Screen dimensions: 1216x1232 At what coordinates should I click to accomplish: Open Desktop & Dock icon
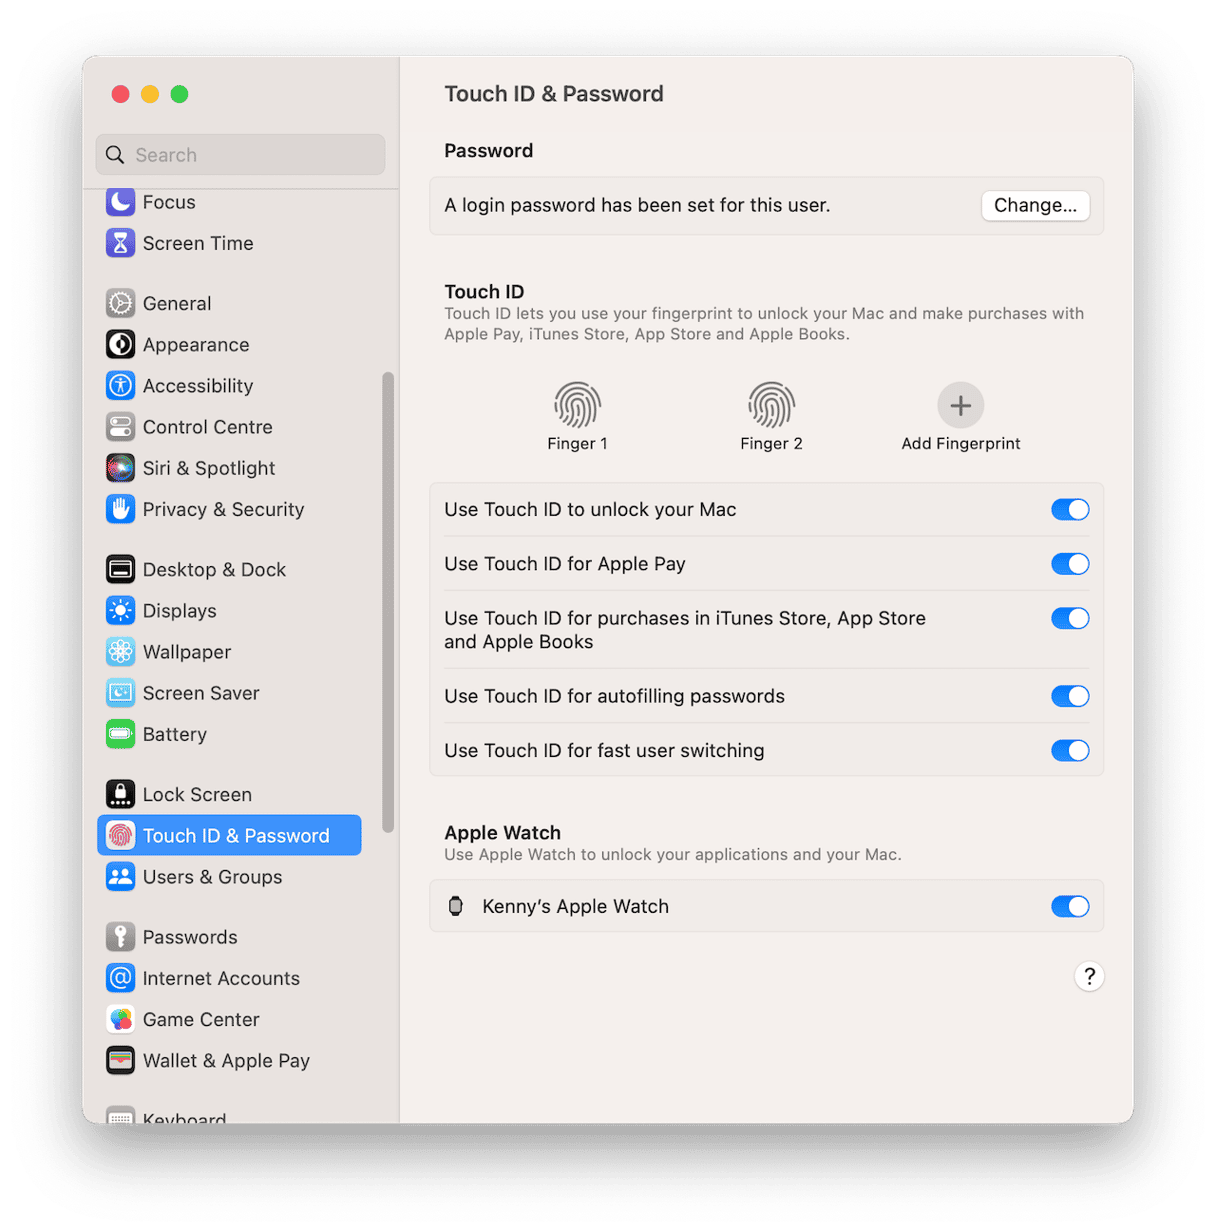point(120,569)
